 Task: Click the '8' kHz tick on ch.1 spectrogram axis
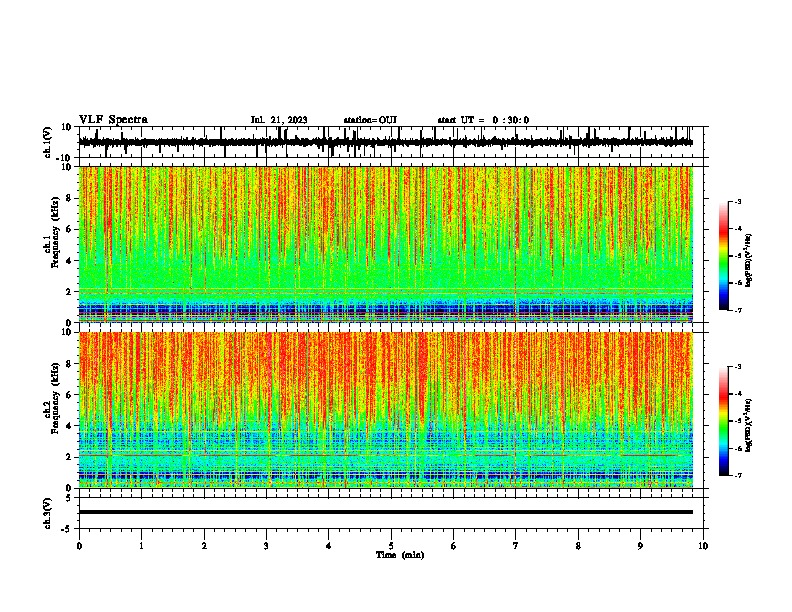pyautogui.click(x=70, y=198)
